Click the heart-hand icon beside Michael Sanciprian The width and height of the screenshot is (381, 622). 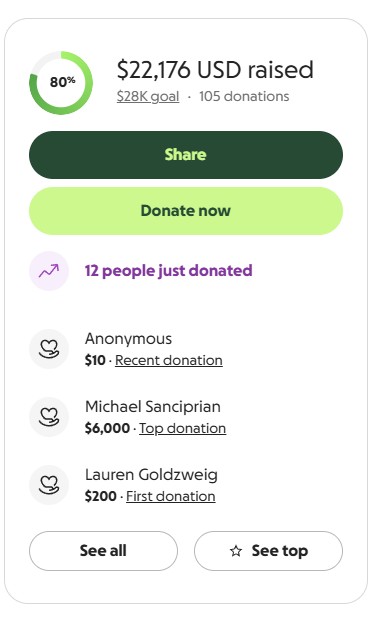[x=49, y=417]
